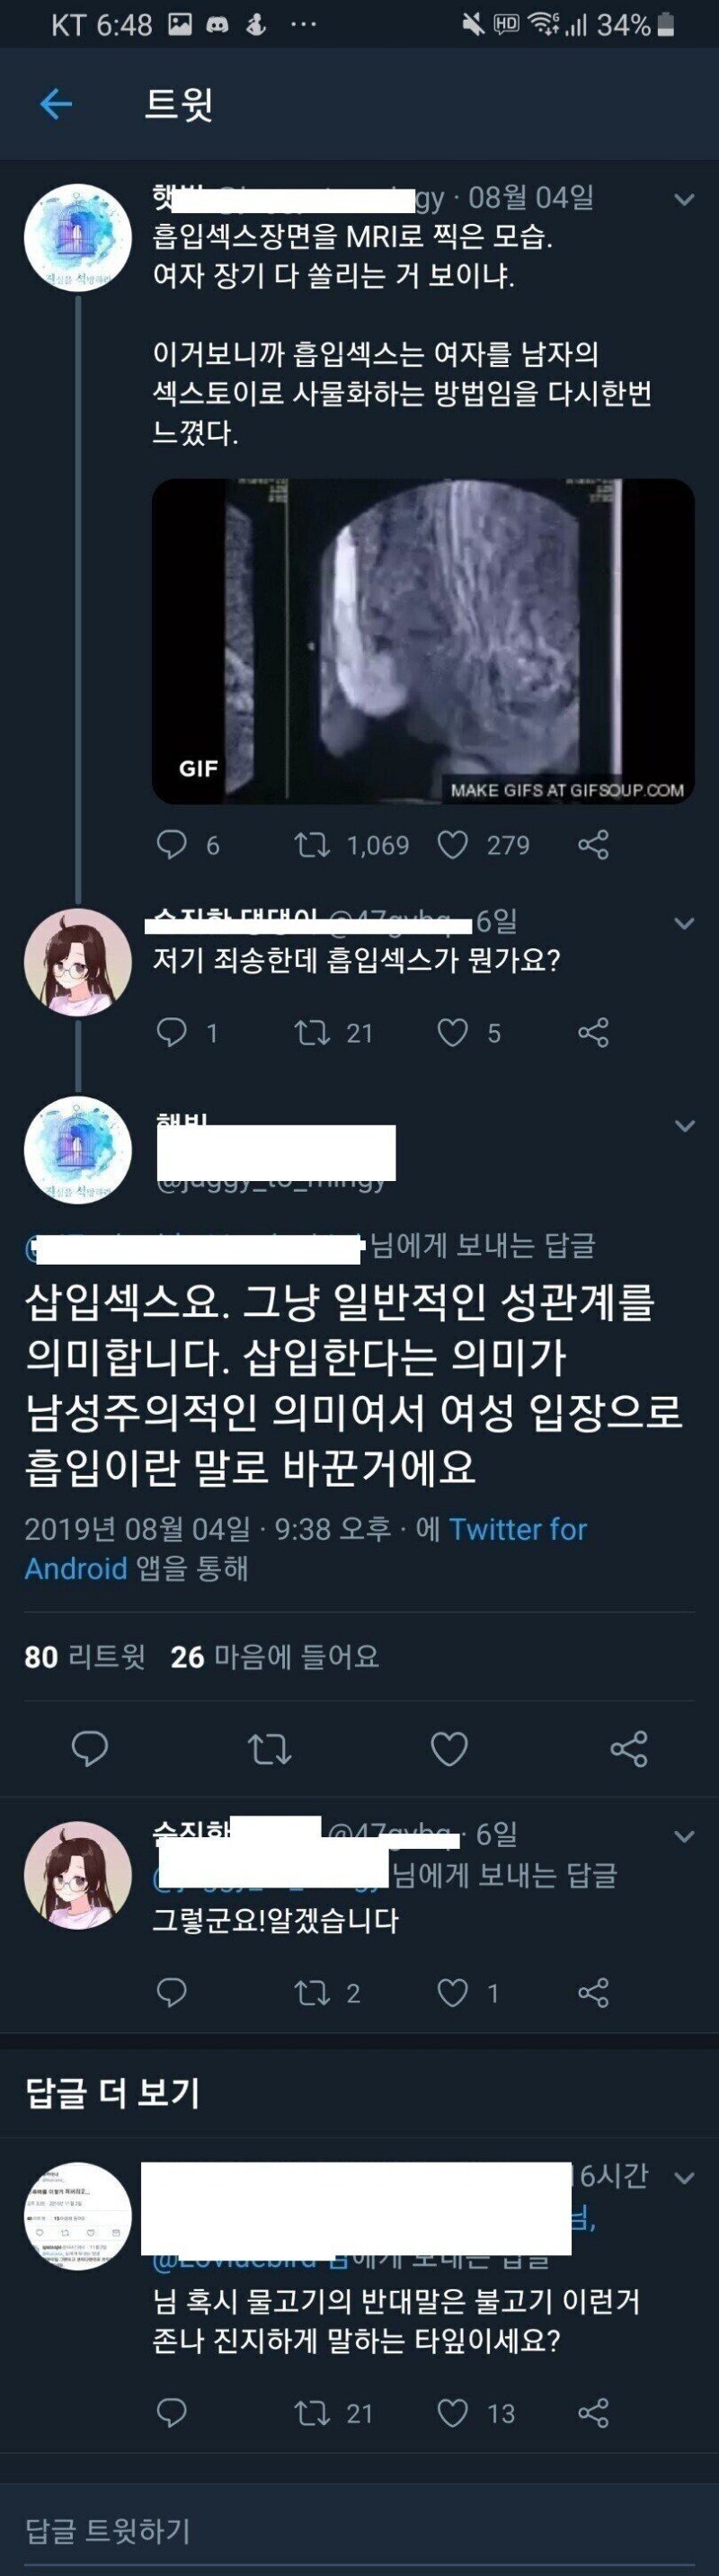
Task: Retweet the main tweet using large retweet icon
Action: [269, 1749]
